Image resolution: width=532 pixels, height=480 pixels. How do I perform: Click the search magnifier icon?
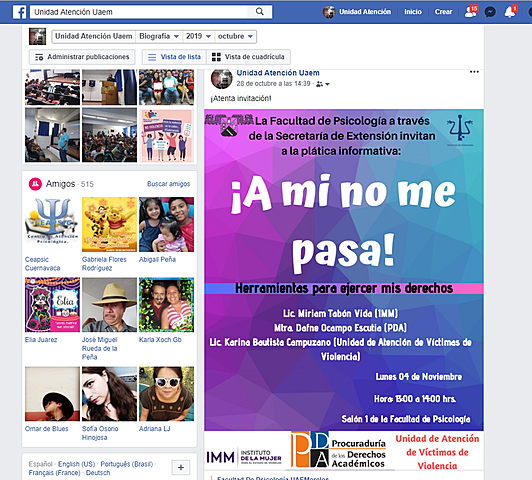260,12
